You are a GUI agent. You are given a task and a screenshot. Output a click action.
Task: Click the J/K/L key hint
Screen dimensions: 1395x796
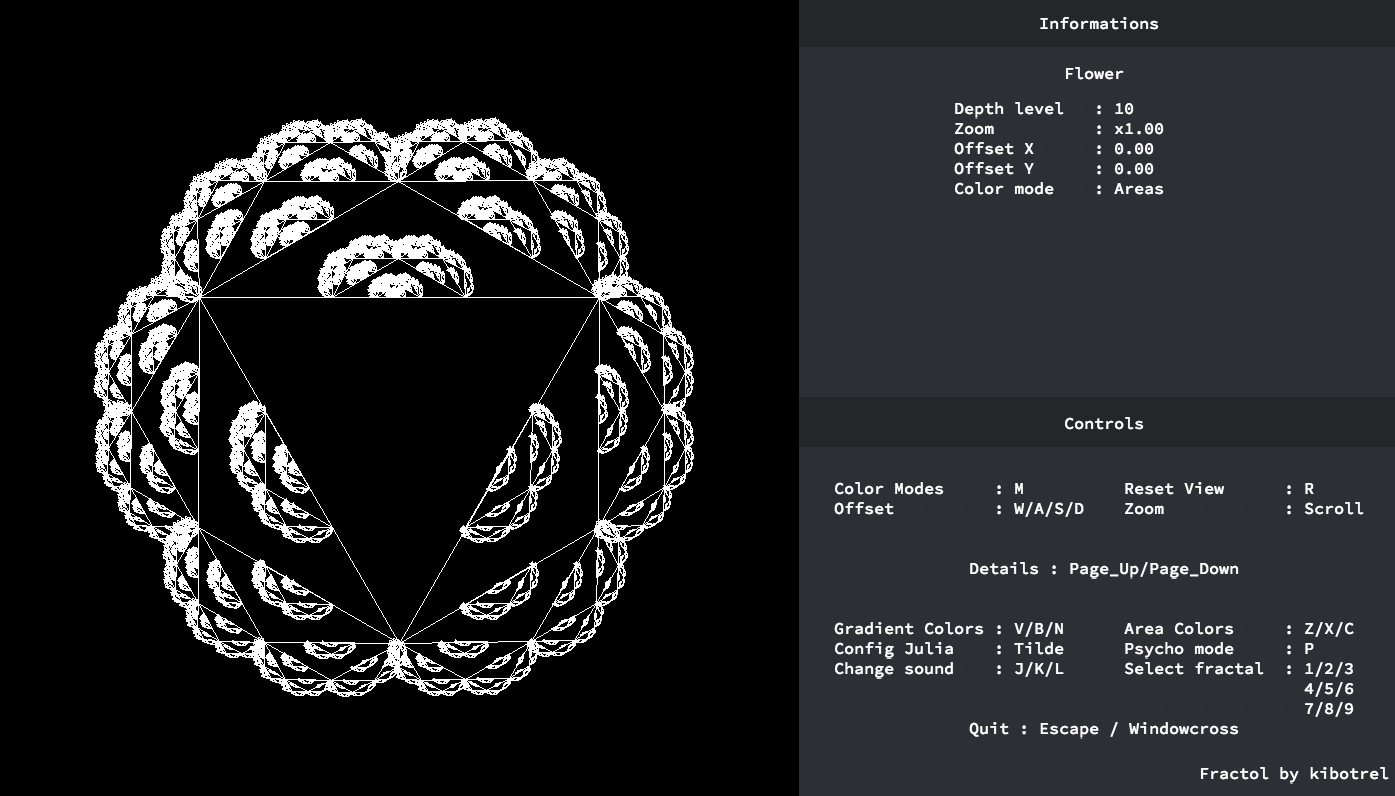pos(1039,668)
